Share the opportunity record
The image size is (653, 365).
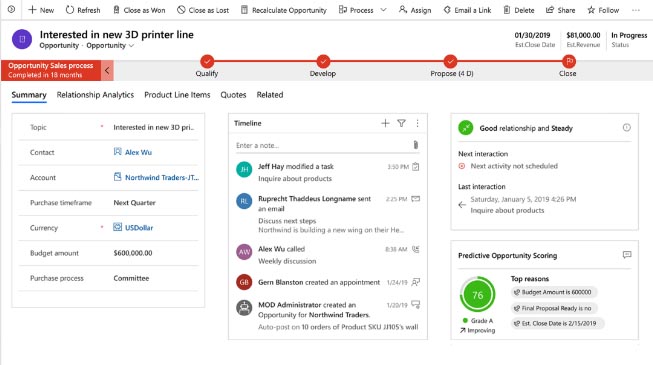click(x=561, y=10)
